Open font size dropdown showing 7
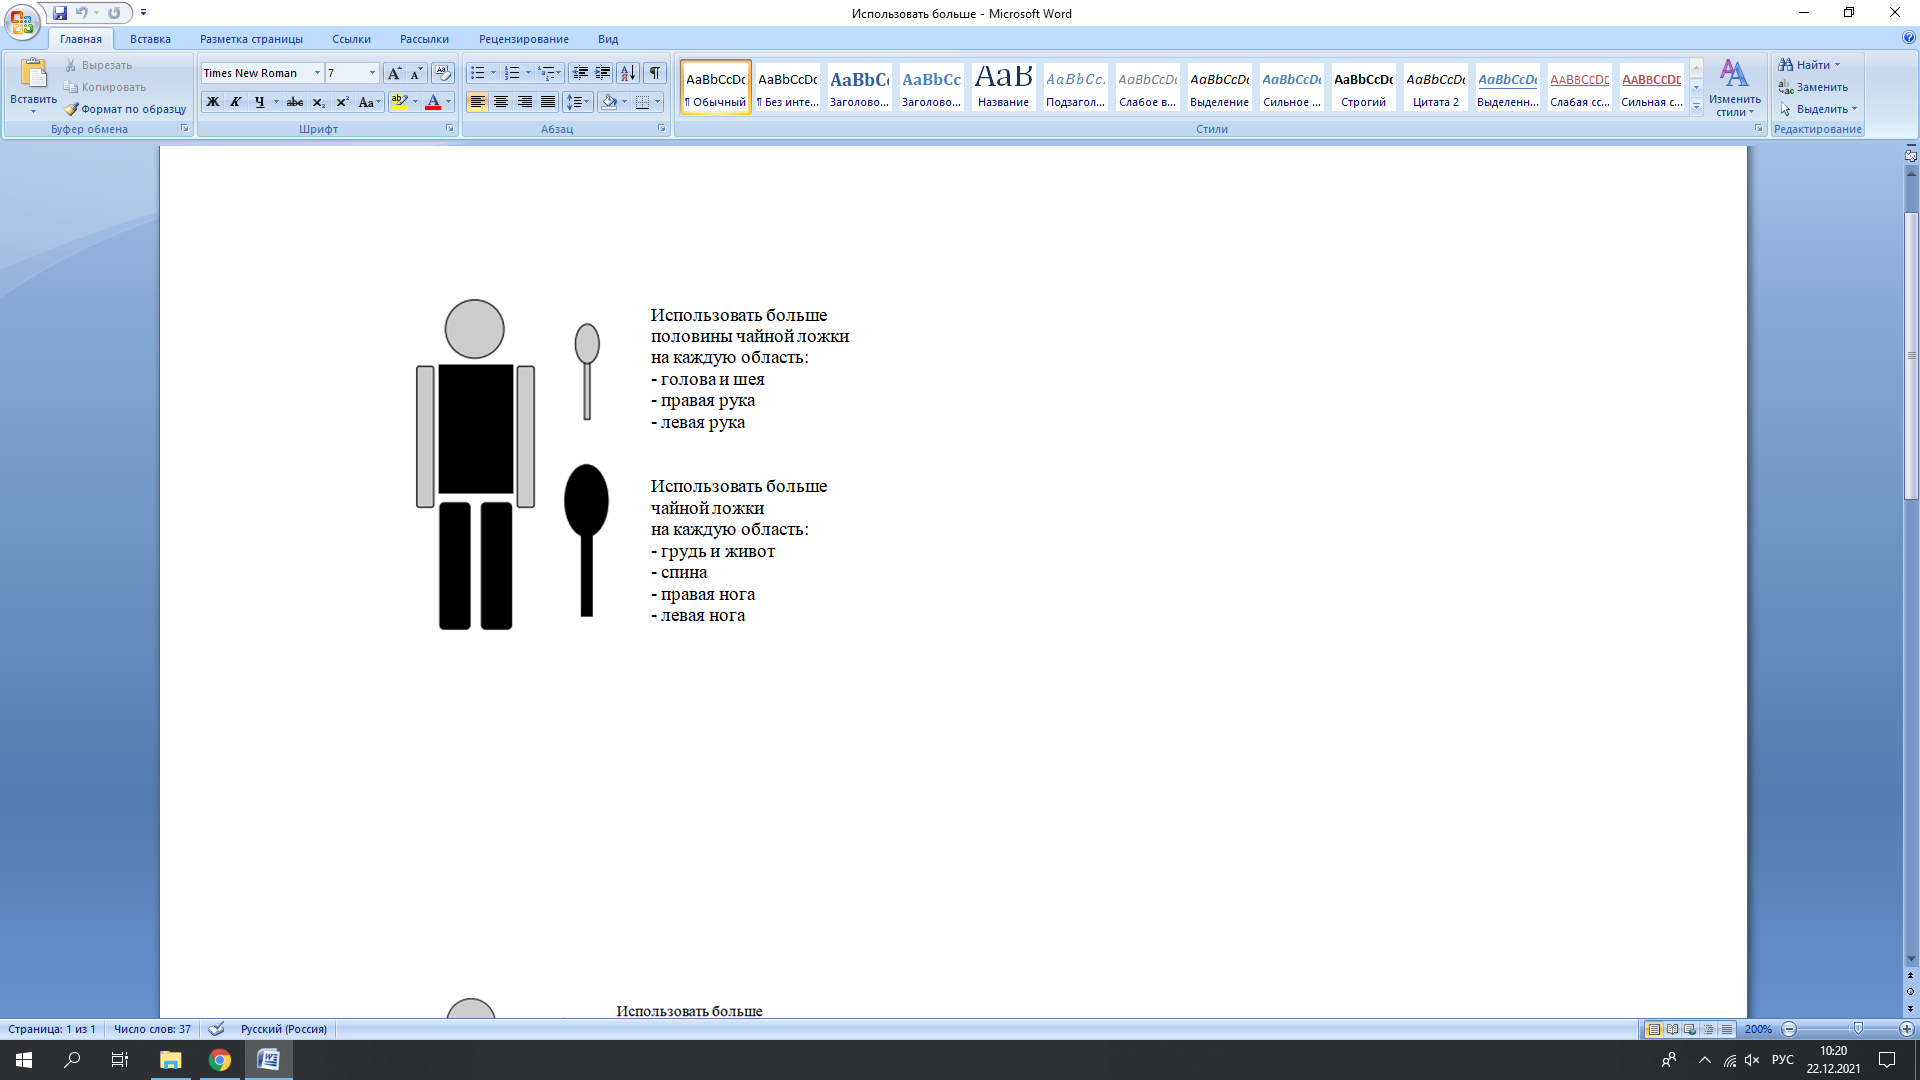 pos(372,73)
